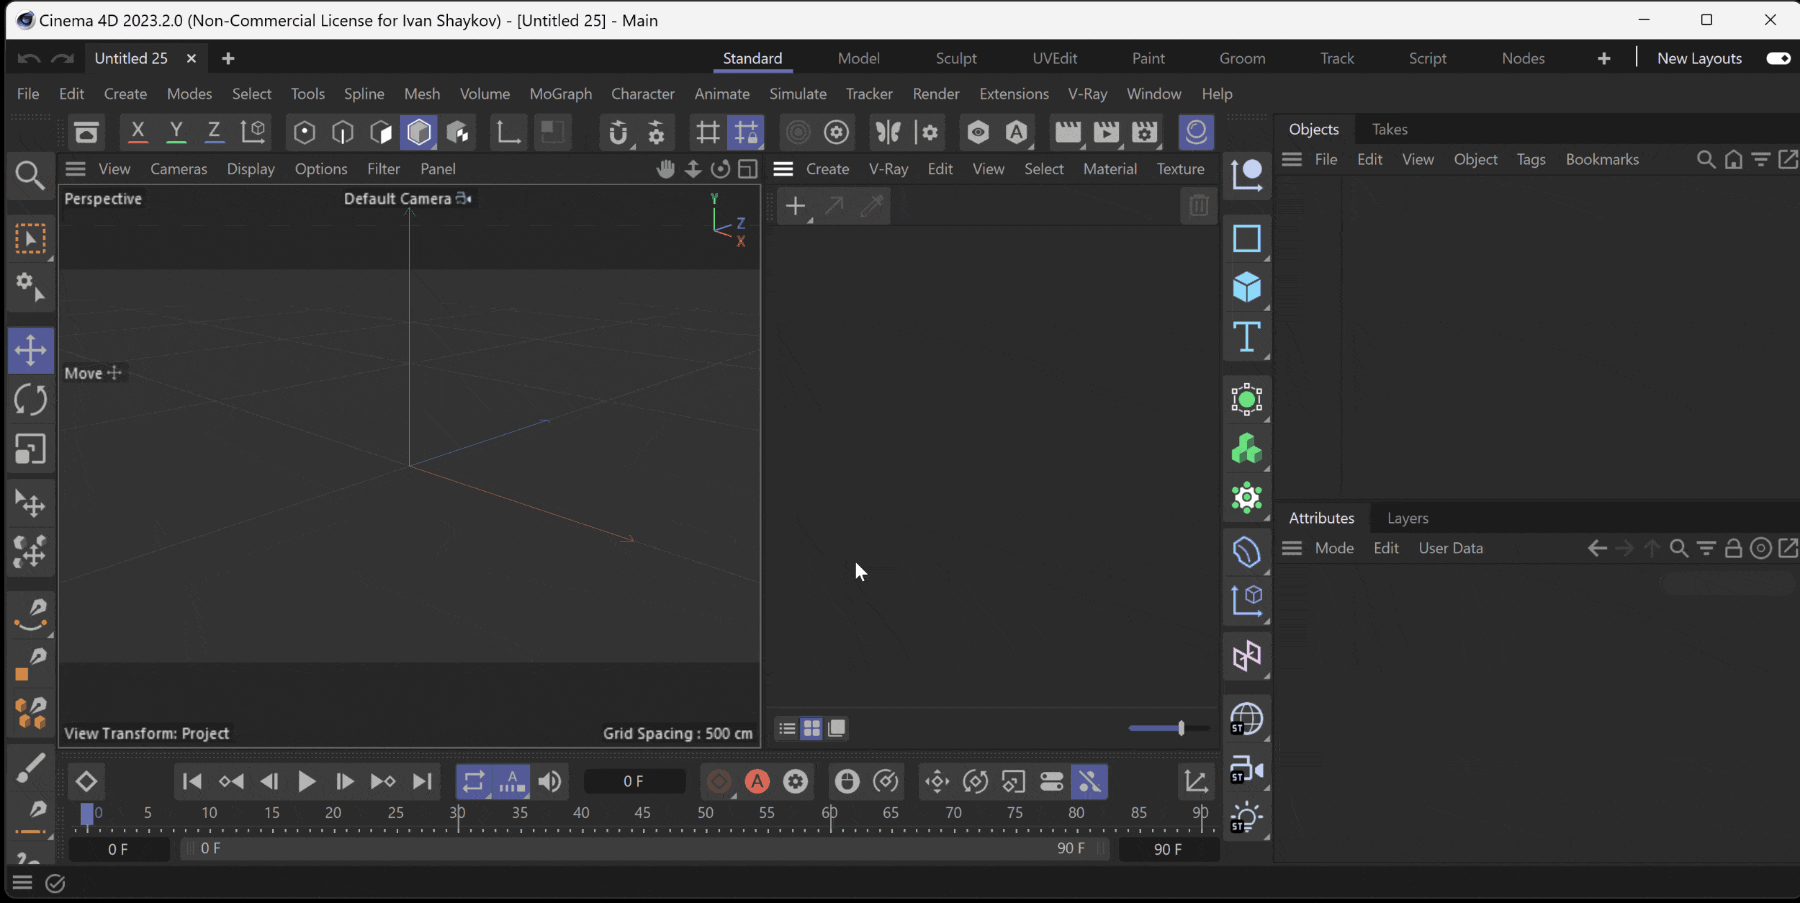This screenshot has width=1800, height=903.
Task: Jump to the animation start
Action: [192, 781]
